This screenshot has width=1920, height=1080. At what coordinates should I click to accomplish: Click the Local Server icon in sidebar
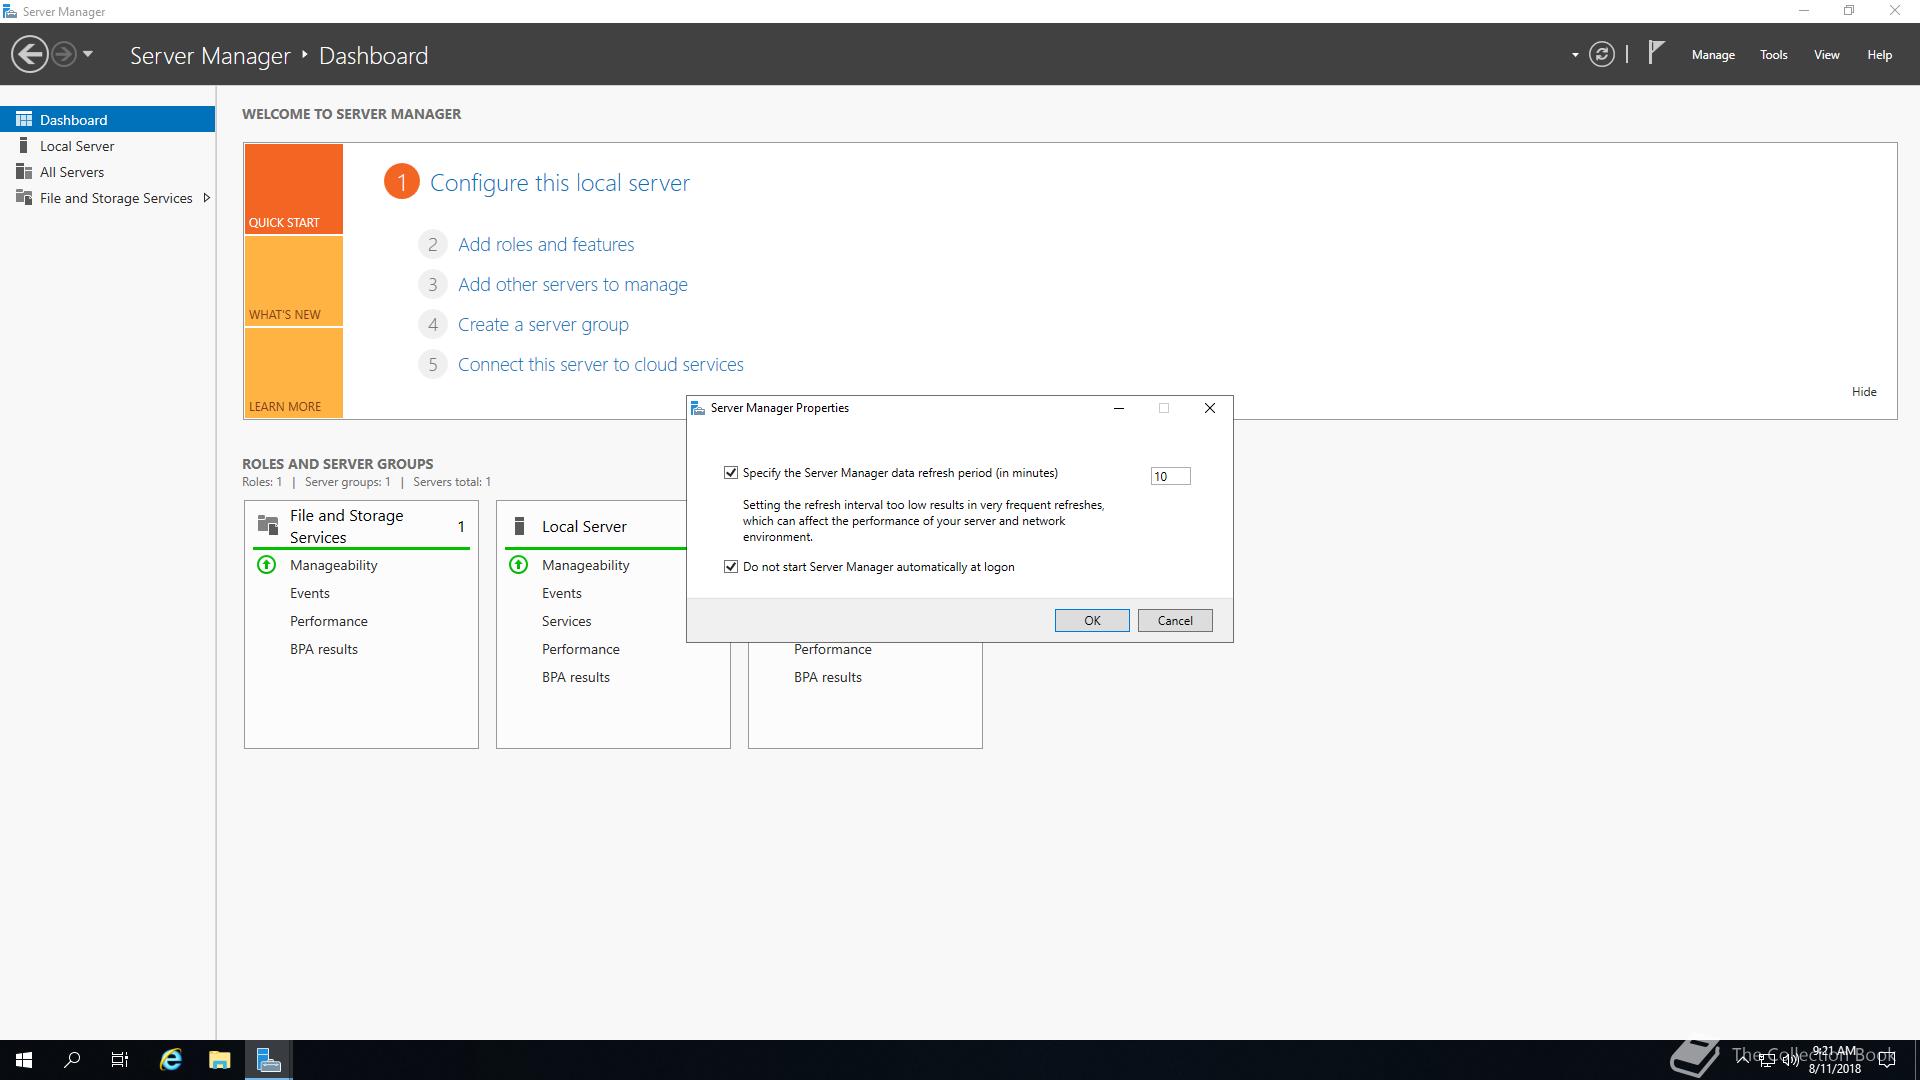24,145
